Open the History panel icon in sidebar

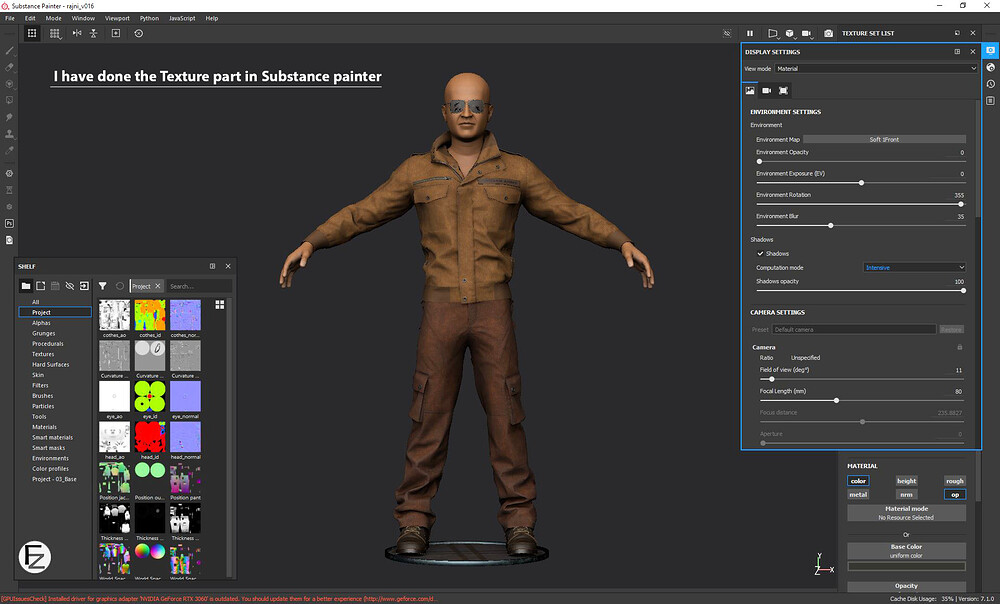pyautogui.click(x=990, y=84)
